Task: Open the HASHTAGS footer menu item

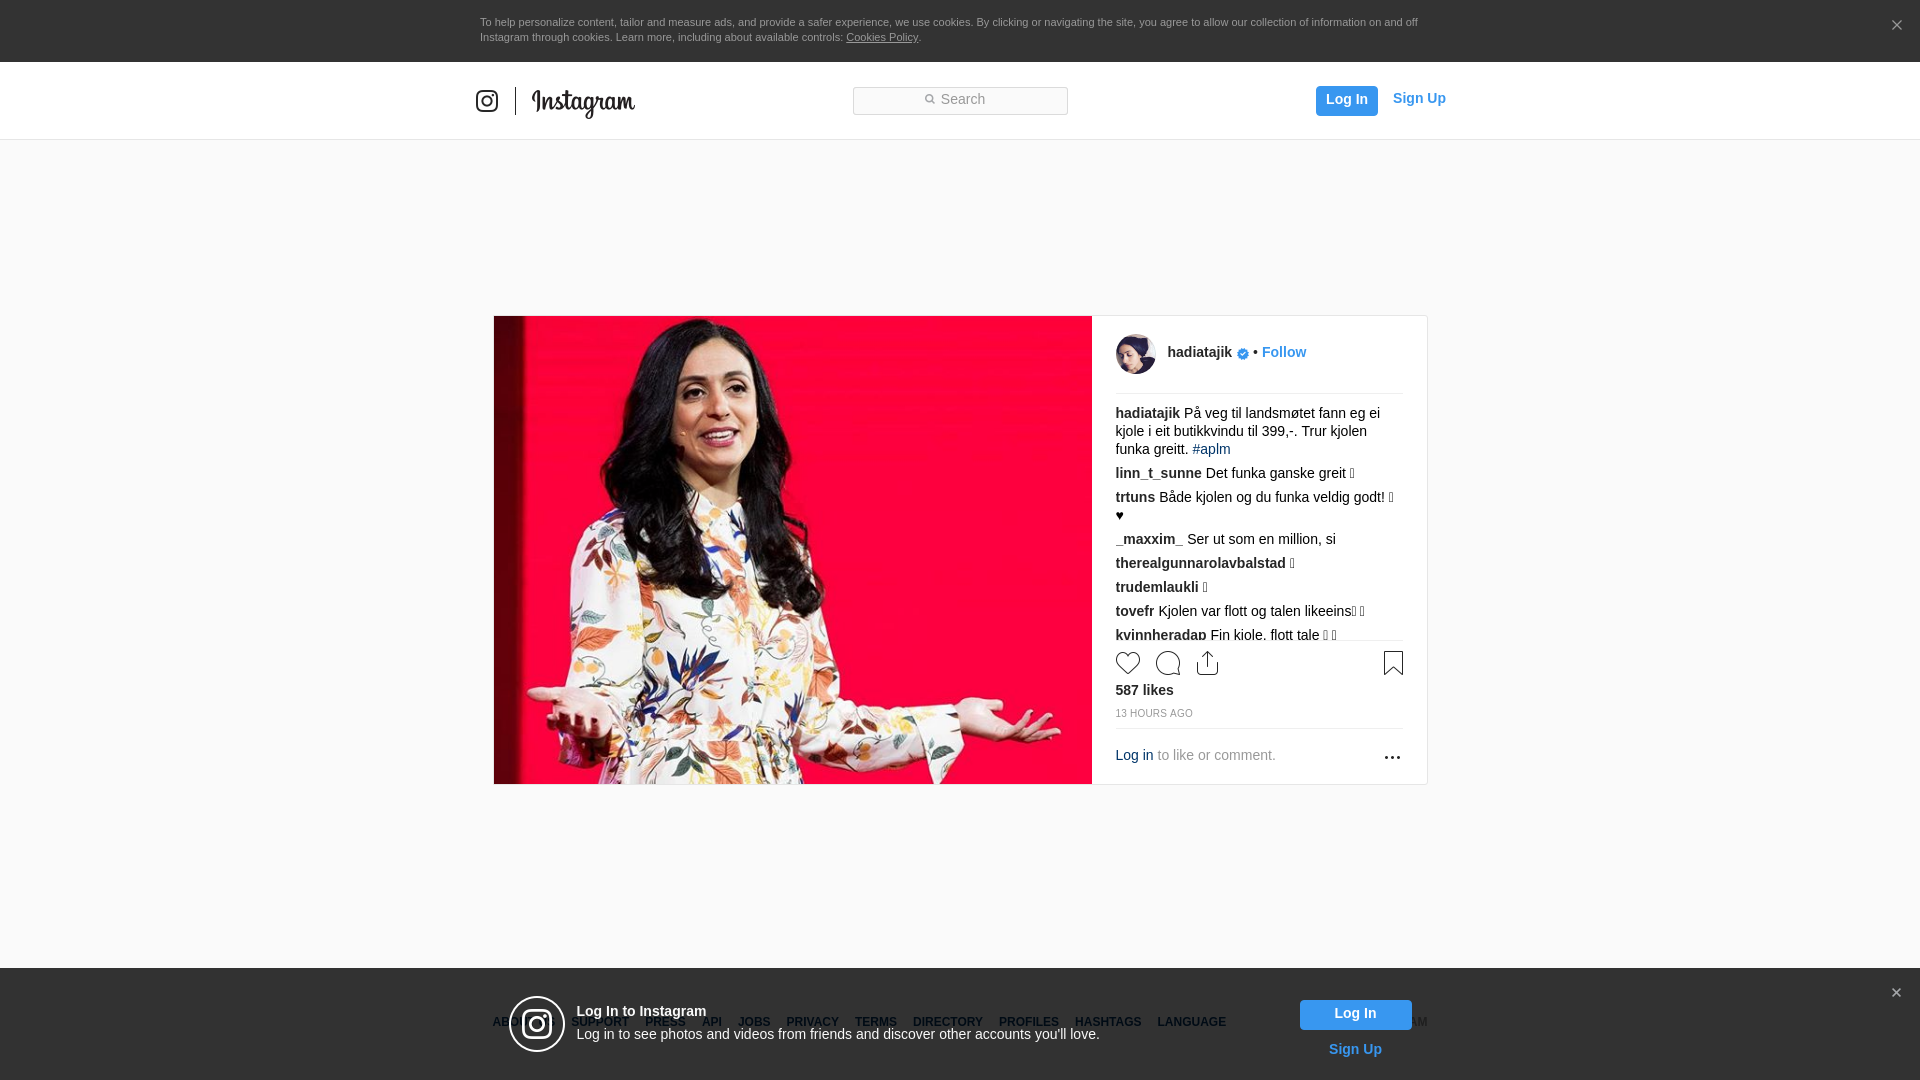Action: pyautogui.click(x=1108, y=1022)
